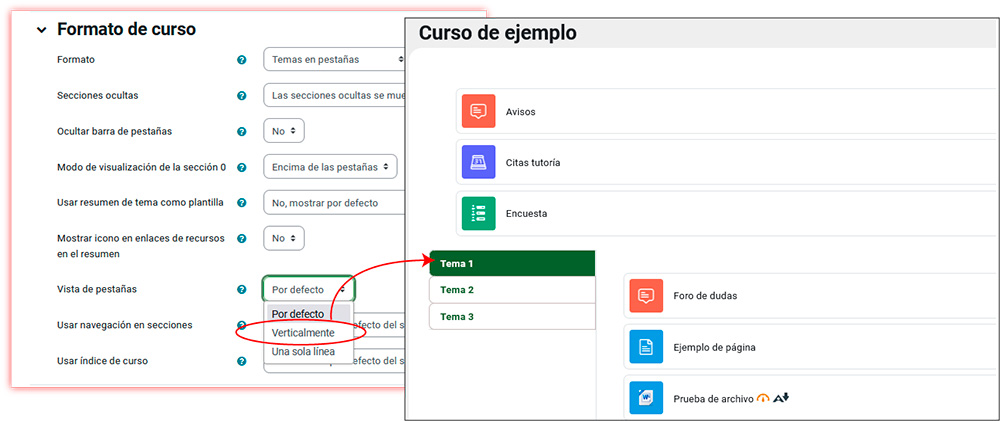The height and width of the screenshot is (421, 1000).
Task: Switch to the Tema 2 tab
Action: [512, 290]
